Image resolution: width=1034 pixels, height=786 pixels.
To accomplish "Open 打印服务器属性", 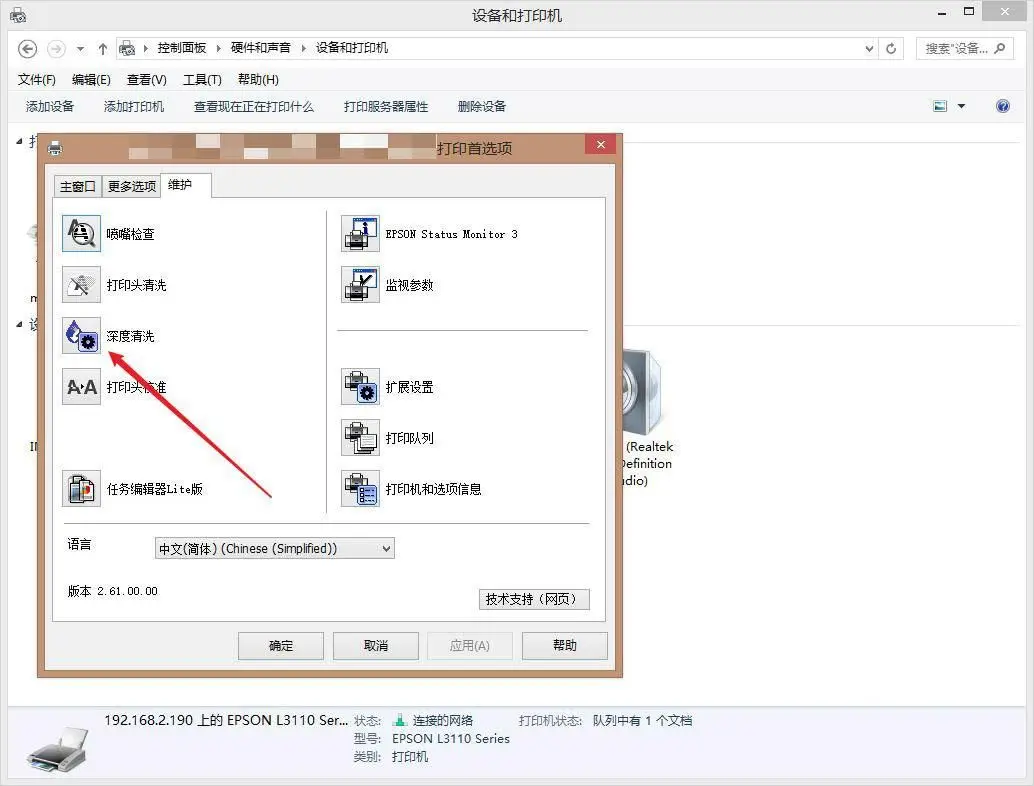I will click(x=386, y=106).
